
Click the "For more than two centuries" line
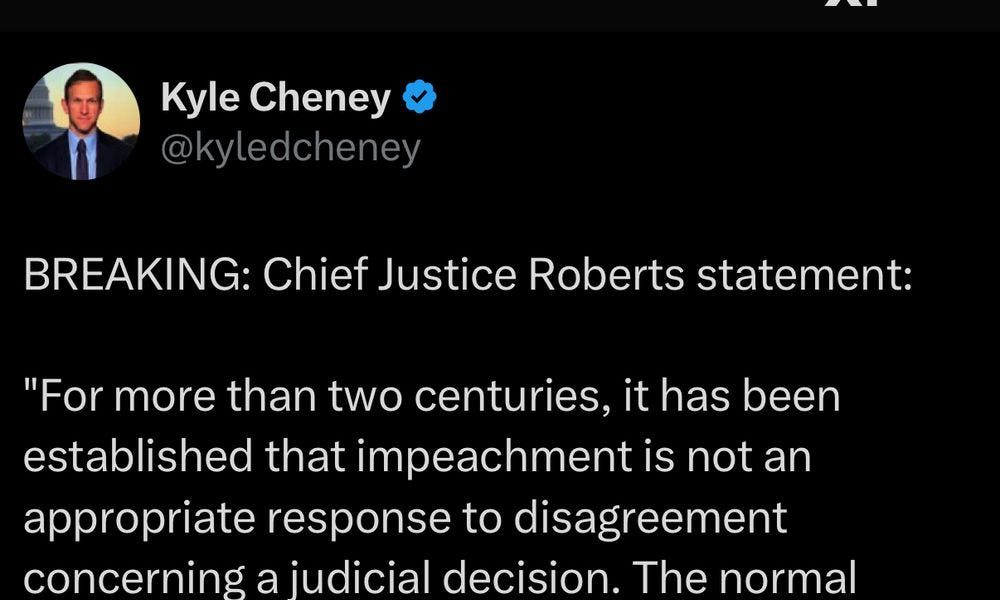(430, 397)
